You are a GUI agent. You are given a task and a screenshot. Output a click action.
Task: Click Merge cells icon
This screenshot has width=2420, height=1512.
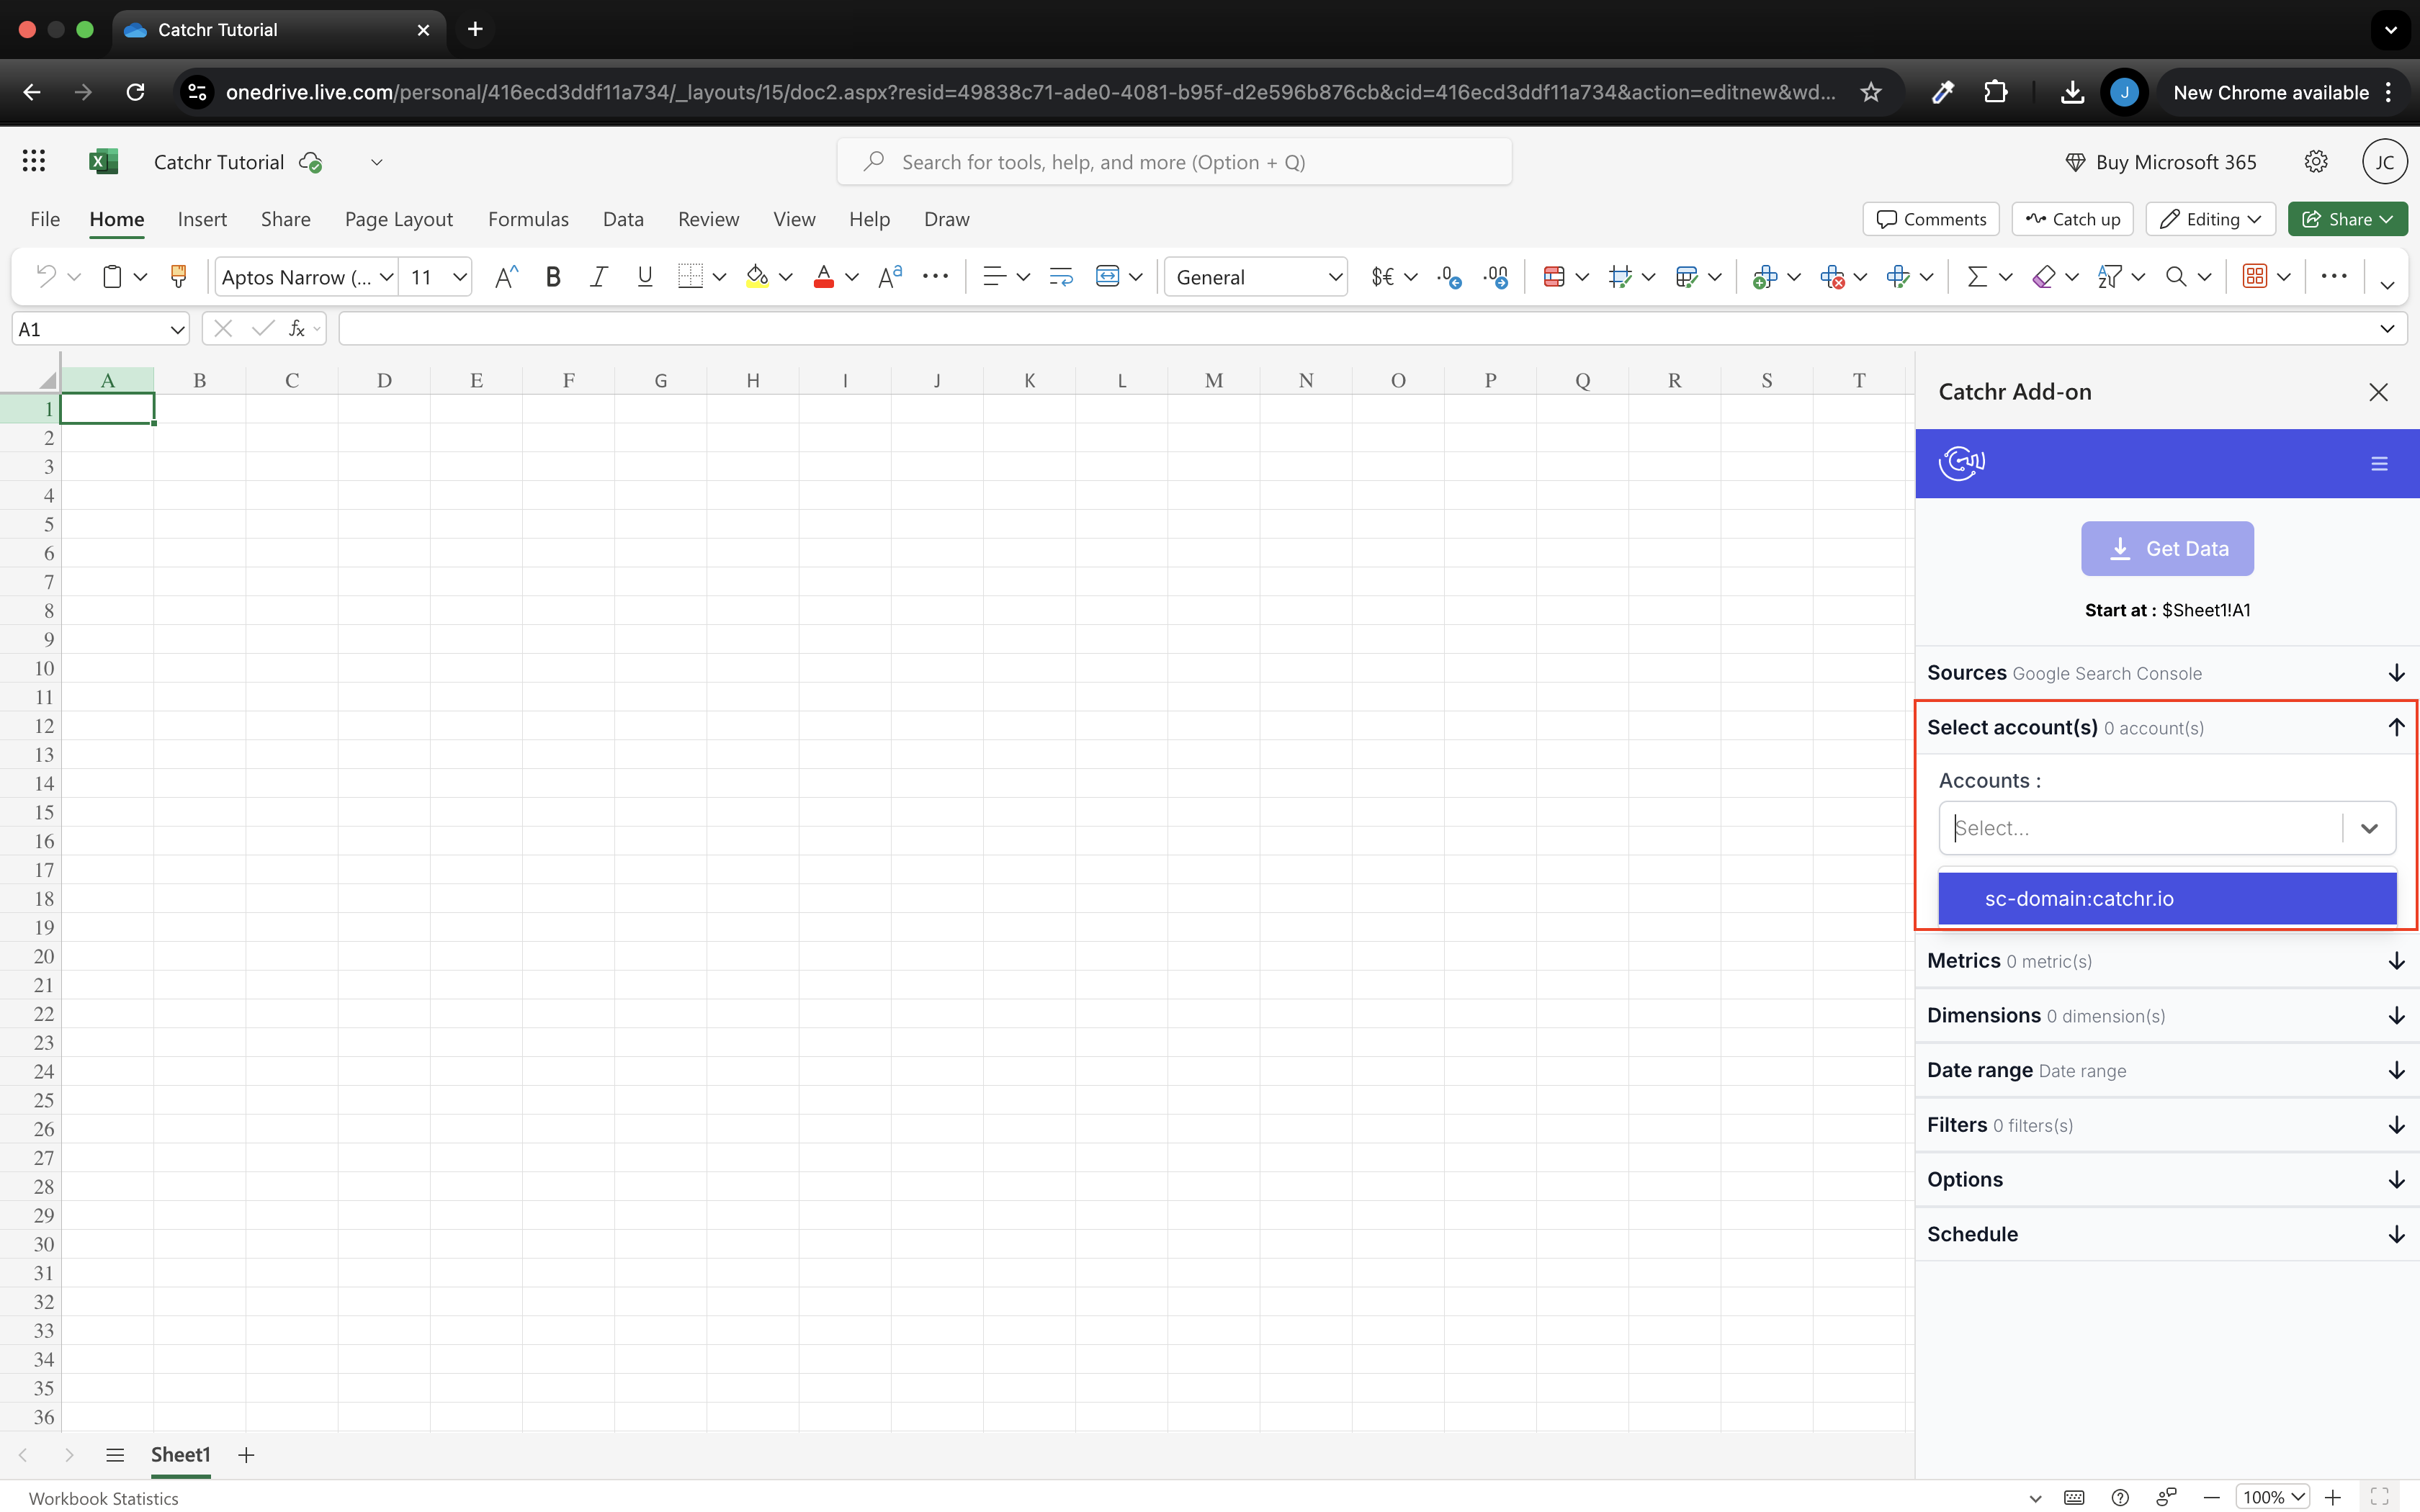tap(1107, 277)
